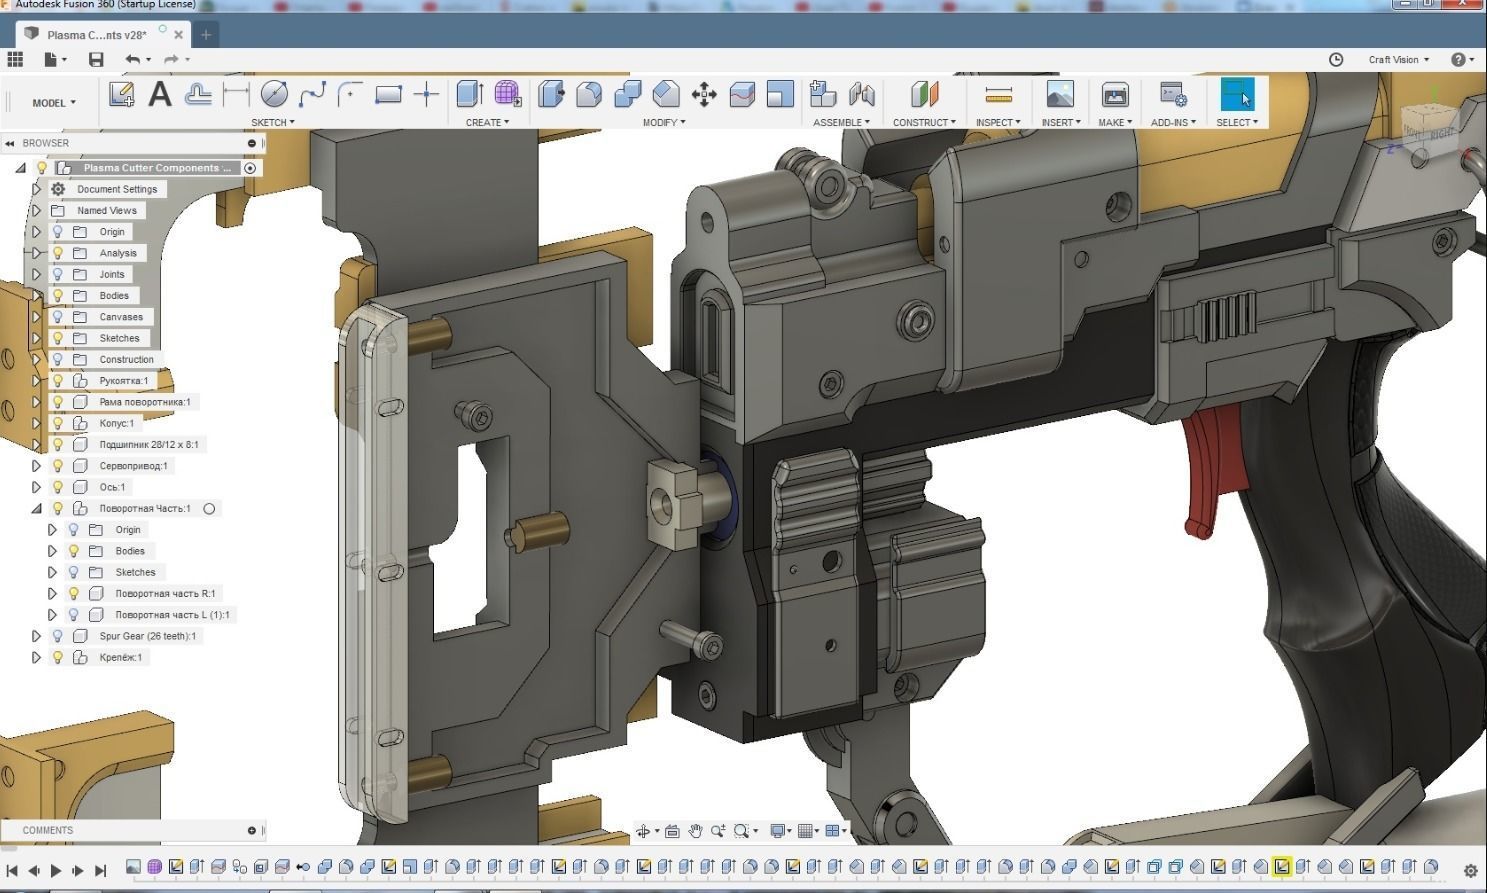Expand Поворотная часть R:1 node
The width and height of the screenshot is (1487, 893).
tap(52, 594)
